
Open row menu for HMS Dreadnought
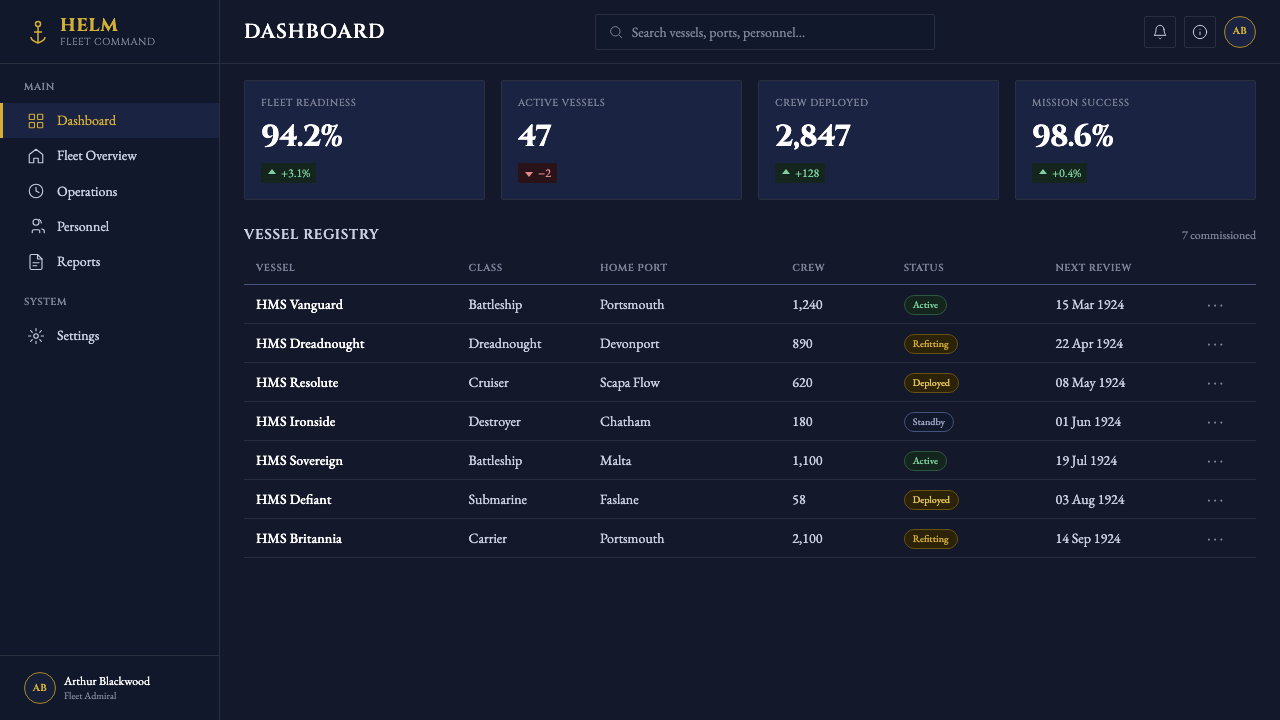click(1215, 344)
